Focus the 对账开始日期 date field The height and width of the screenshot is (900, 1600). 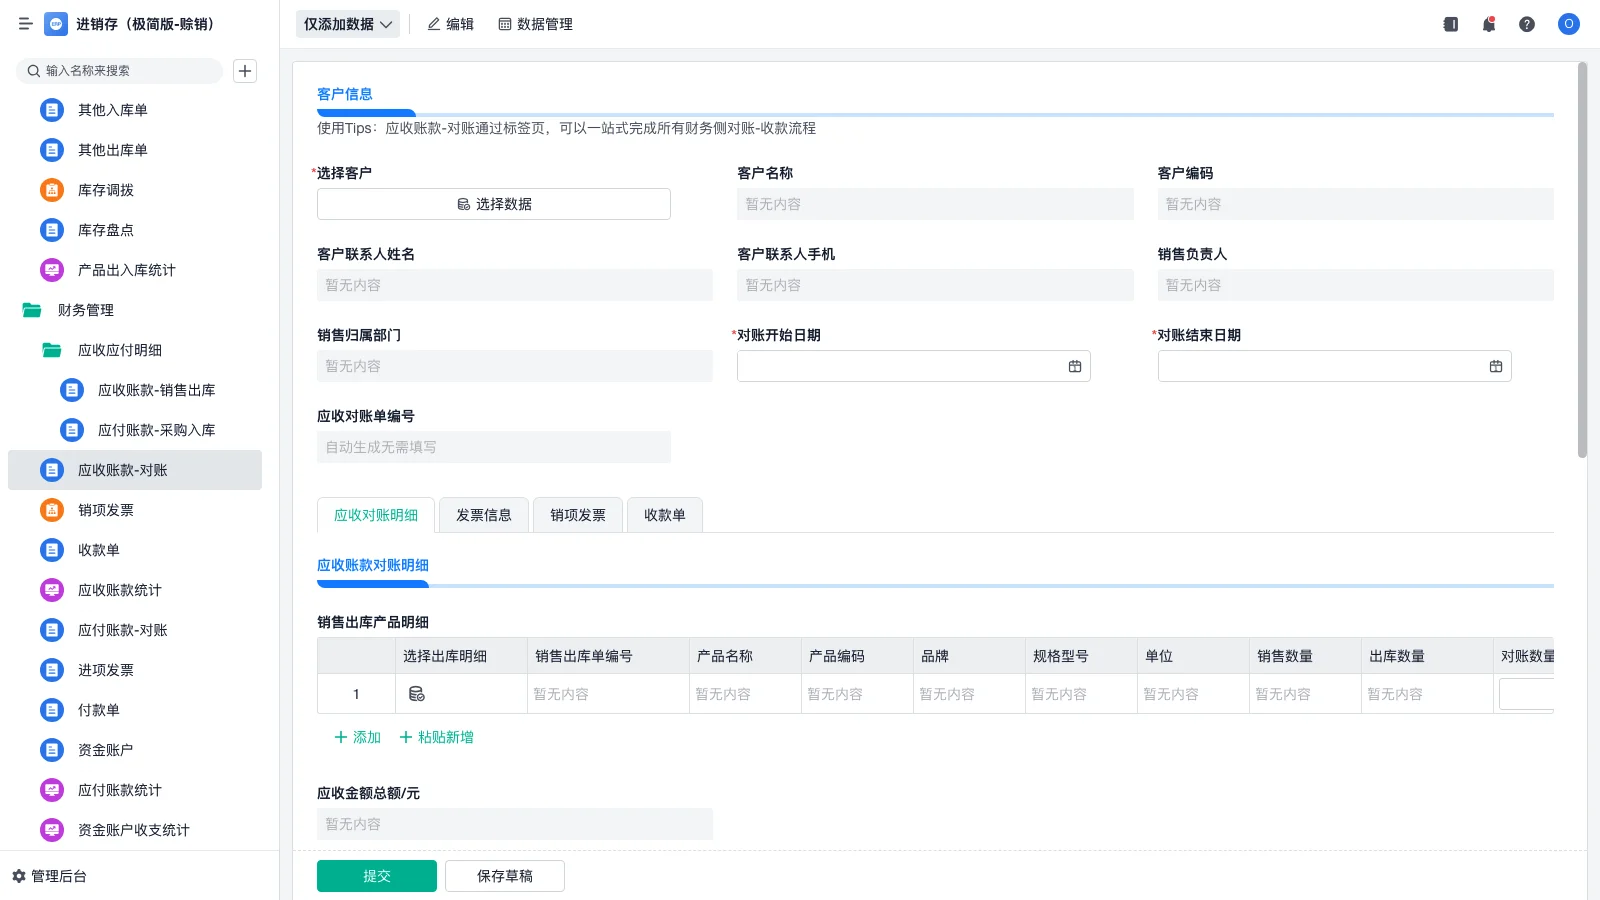coord(914,366)
